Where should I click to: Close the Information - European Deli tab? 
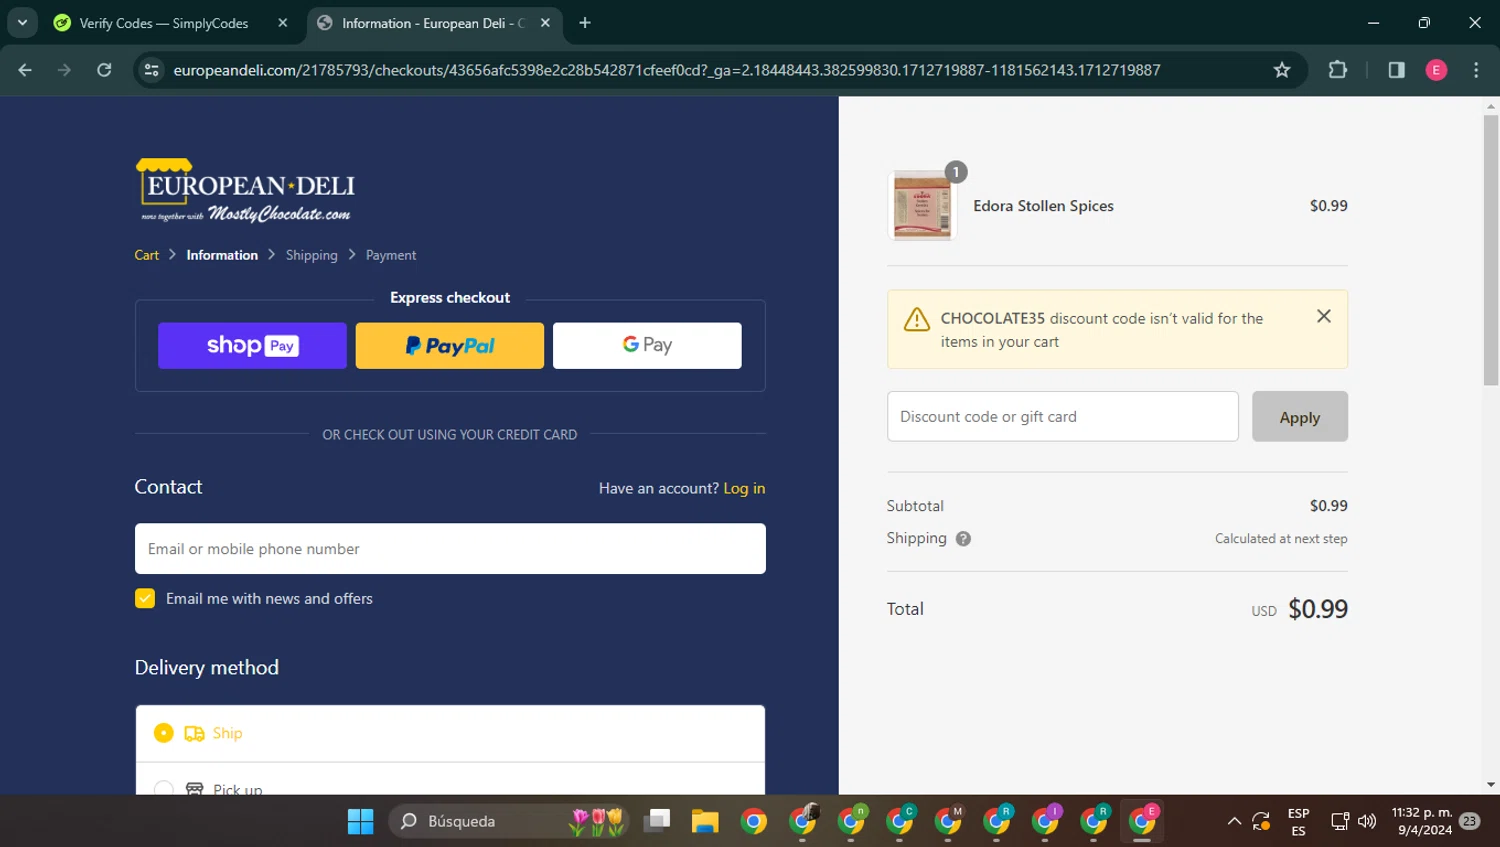pyautogui.click(x=545, y=23)
